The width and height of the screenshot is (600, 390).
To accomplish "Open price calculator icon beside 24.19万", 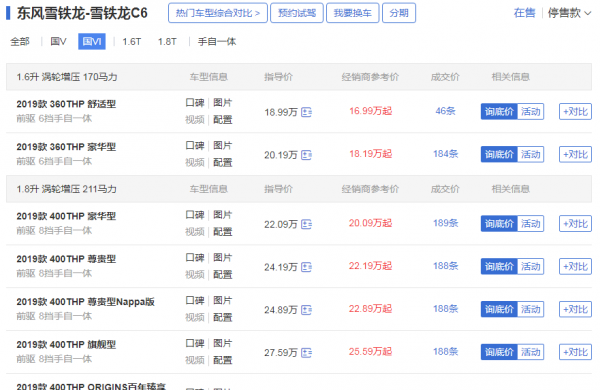I will tap(306, 267).
